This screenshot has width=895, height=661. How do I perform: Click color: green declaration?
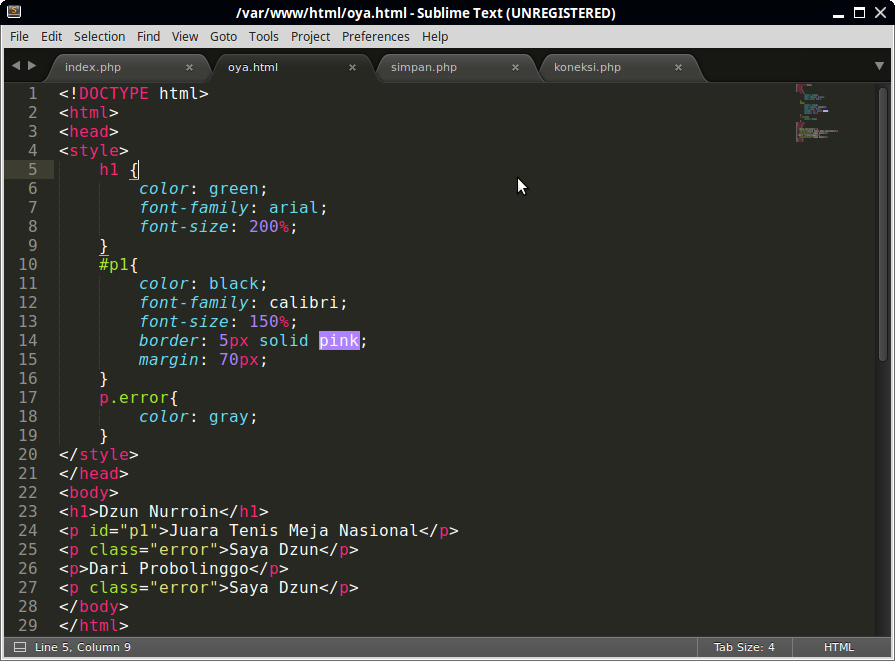203,189
